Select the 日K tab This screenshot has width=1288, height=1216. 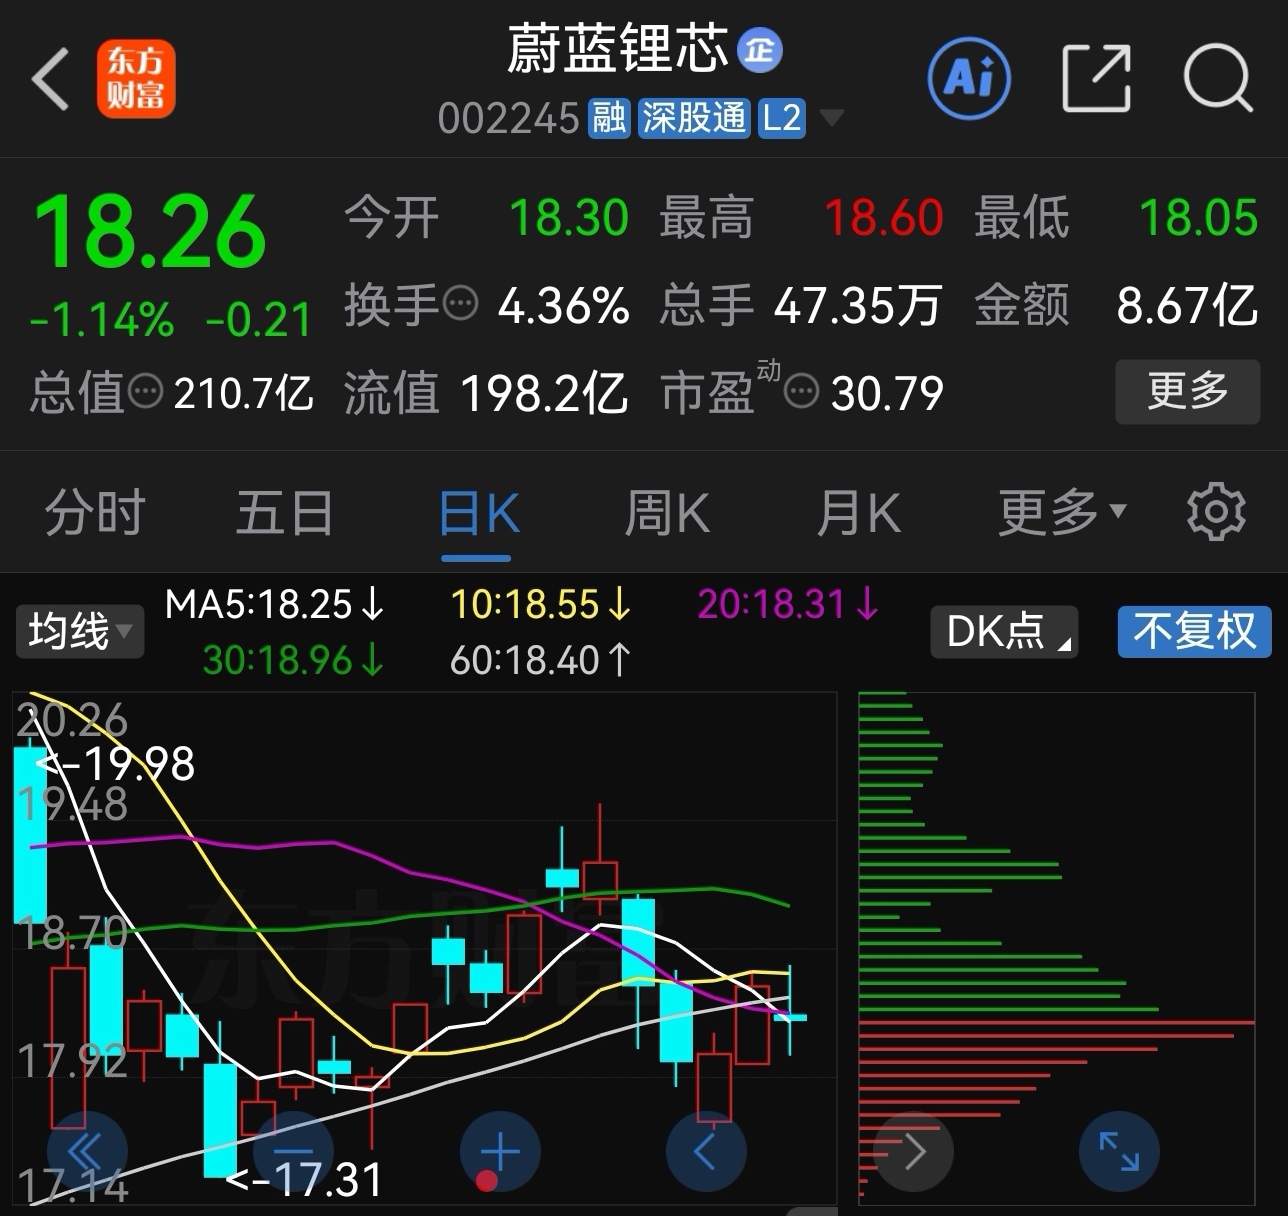click(x=478, y=513)
